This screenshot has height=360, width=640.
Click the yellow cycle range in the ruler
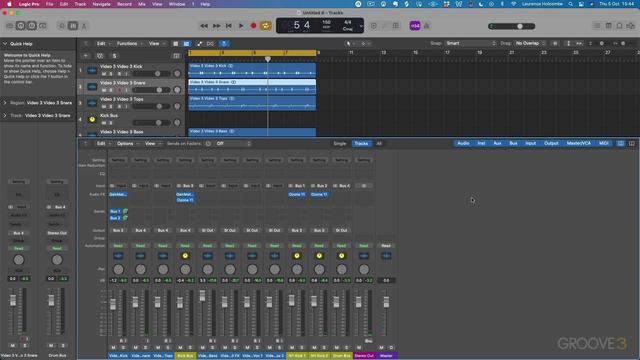click(x=252, y=53)
